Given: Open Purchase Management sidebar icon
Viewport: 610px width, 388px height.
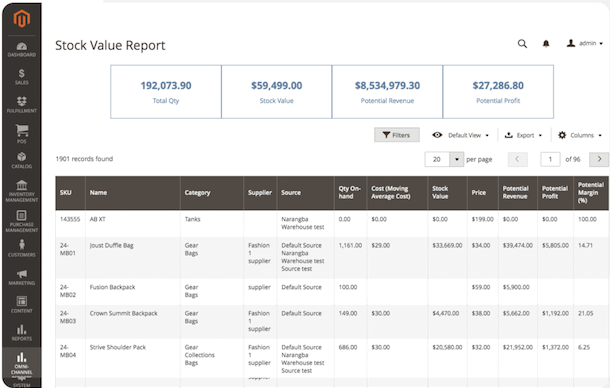Looking at the screenshot, I should (x=21, y=221).
